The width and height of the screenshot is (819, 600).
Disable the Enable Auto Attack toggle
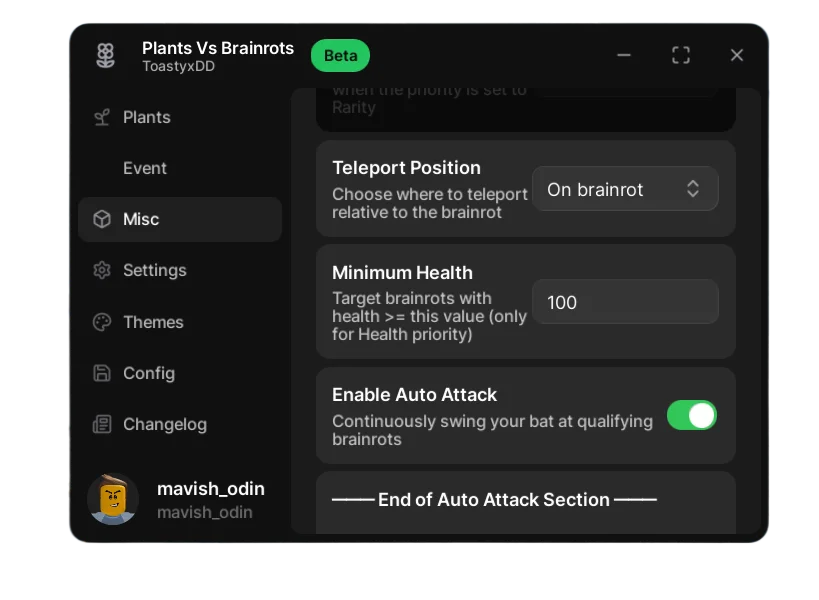pyautogui.click(x=692, y=415)
